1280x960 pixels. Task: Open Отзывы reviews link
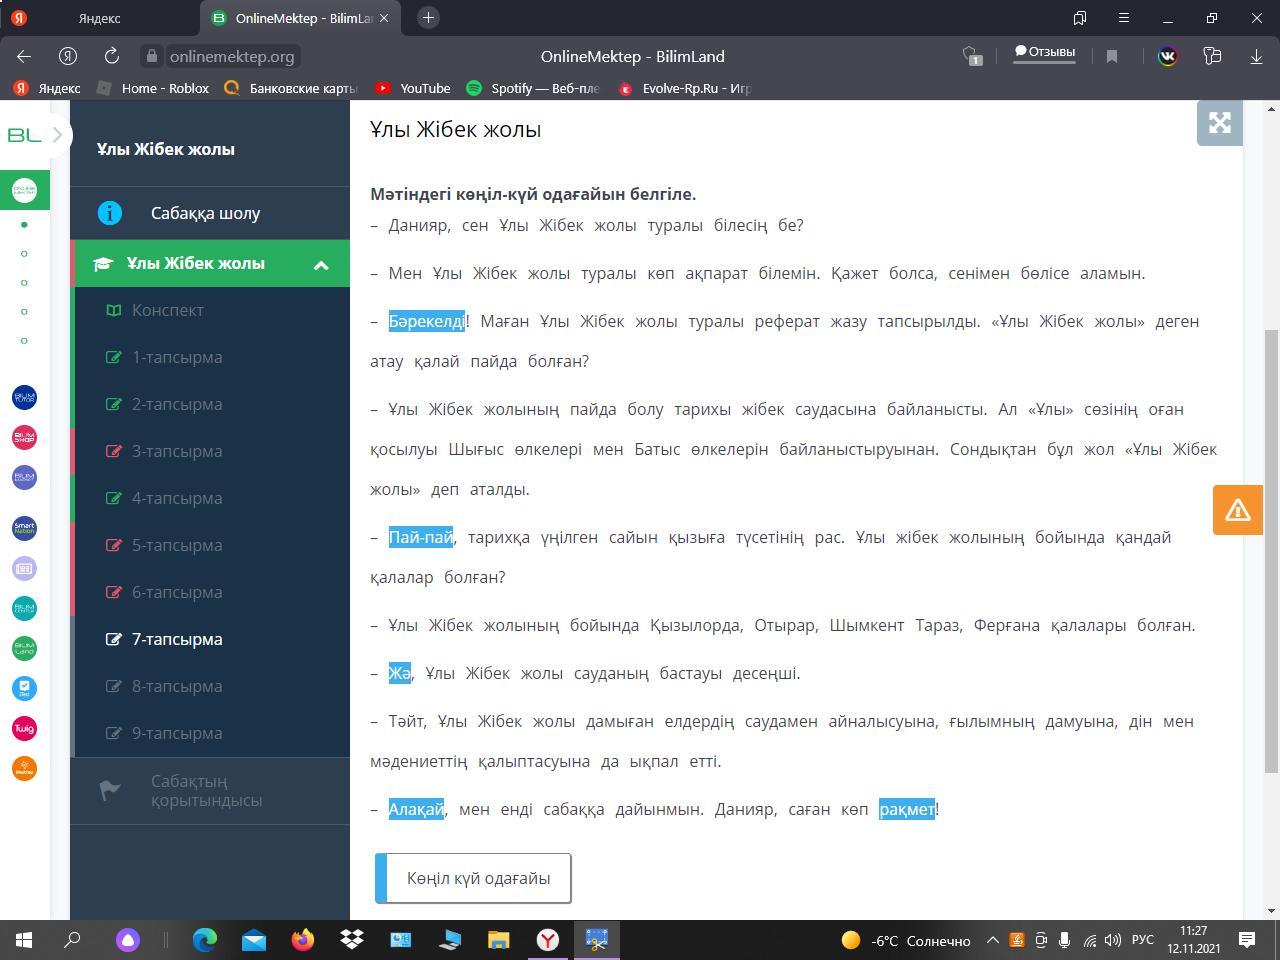point(1045,52)
